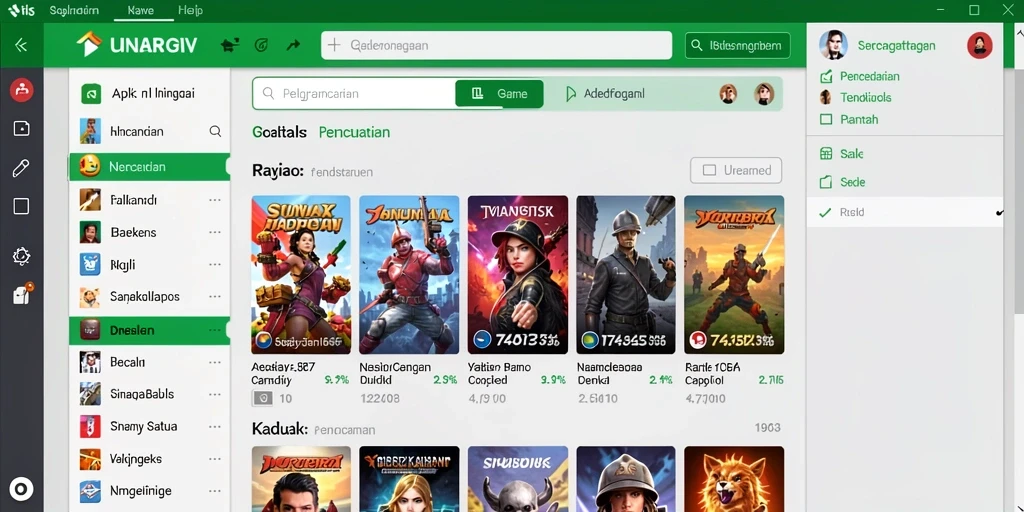Click the share arrow icon in header

(x=293, y=45)
